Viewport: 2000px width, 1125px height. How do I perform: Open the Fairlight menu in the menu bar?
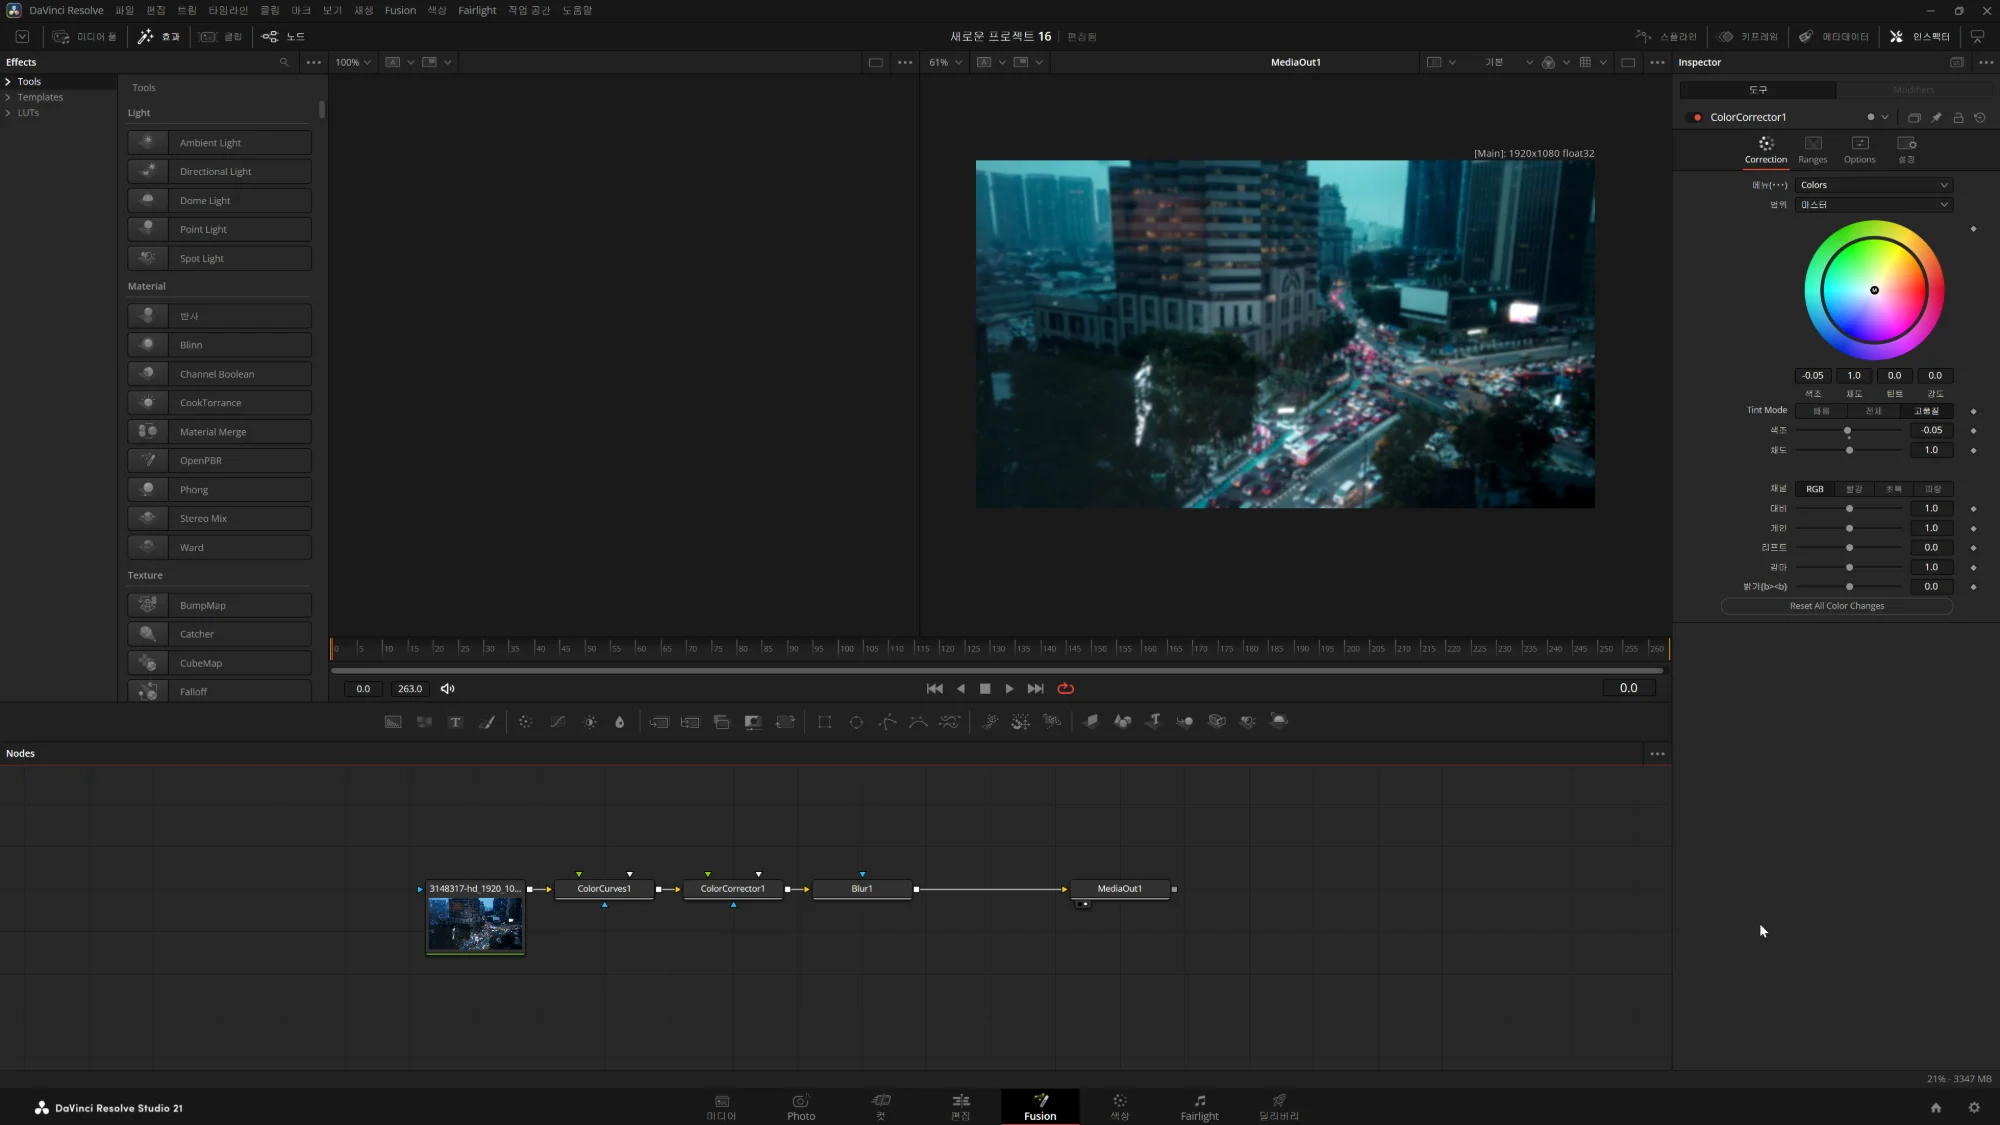click(477, 10)
